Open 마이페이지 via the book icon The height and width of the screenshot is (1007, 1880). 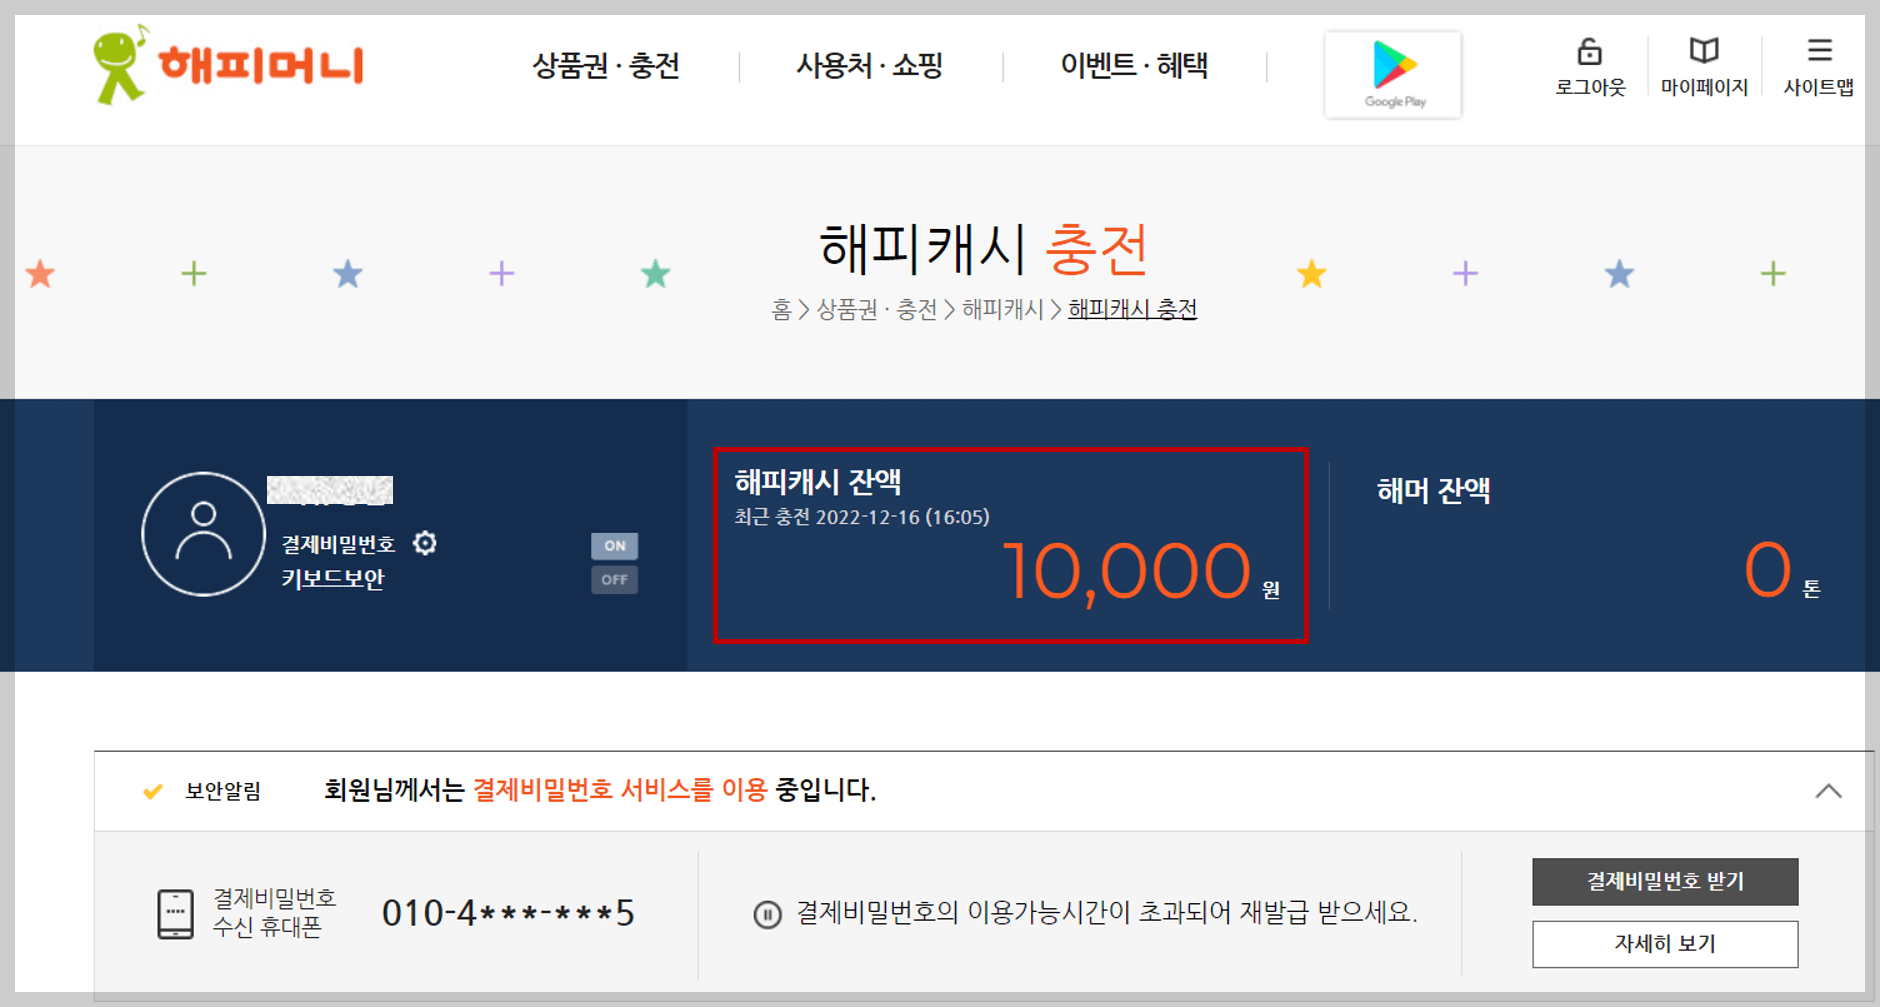[x=1703, y=50]
